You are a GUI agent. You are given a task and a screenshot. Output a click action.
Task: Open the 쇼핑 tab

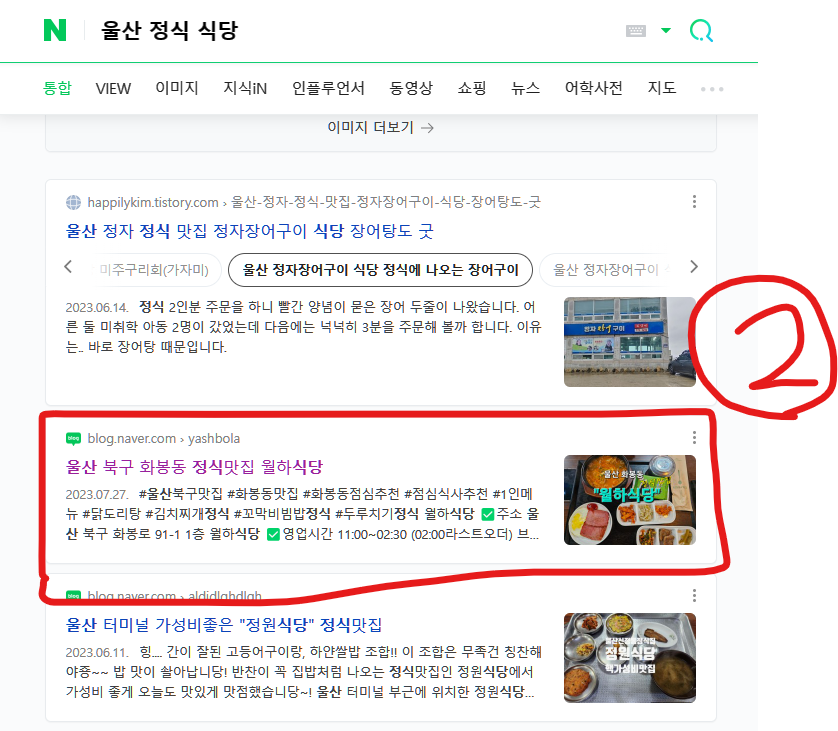472,88
